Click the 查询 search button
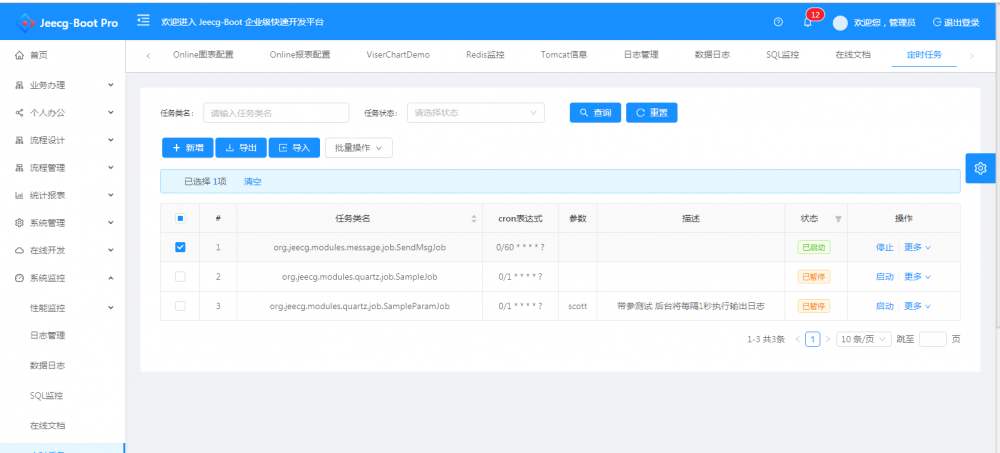The image size is (1000, 453). [595, 113]
